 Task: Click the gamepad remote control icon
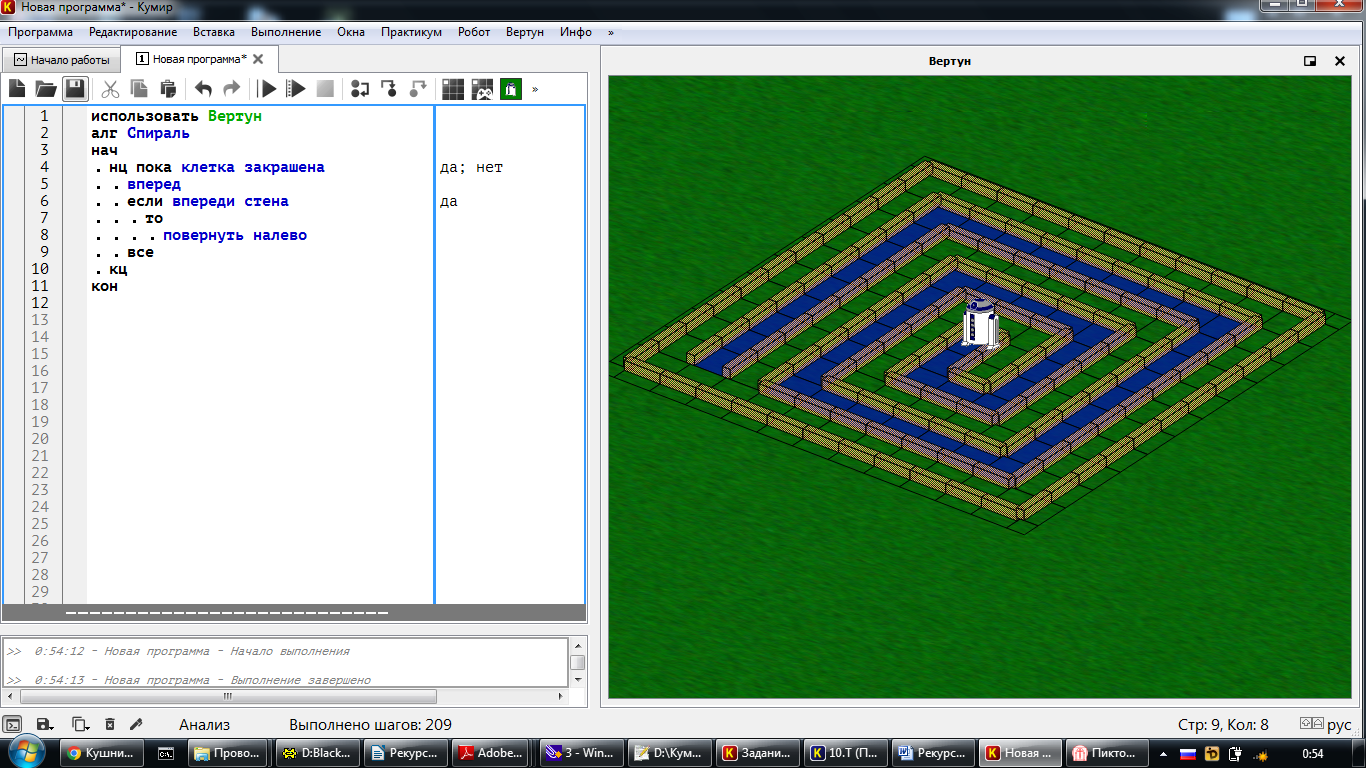click(x=482, y=89)
